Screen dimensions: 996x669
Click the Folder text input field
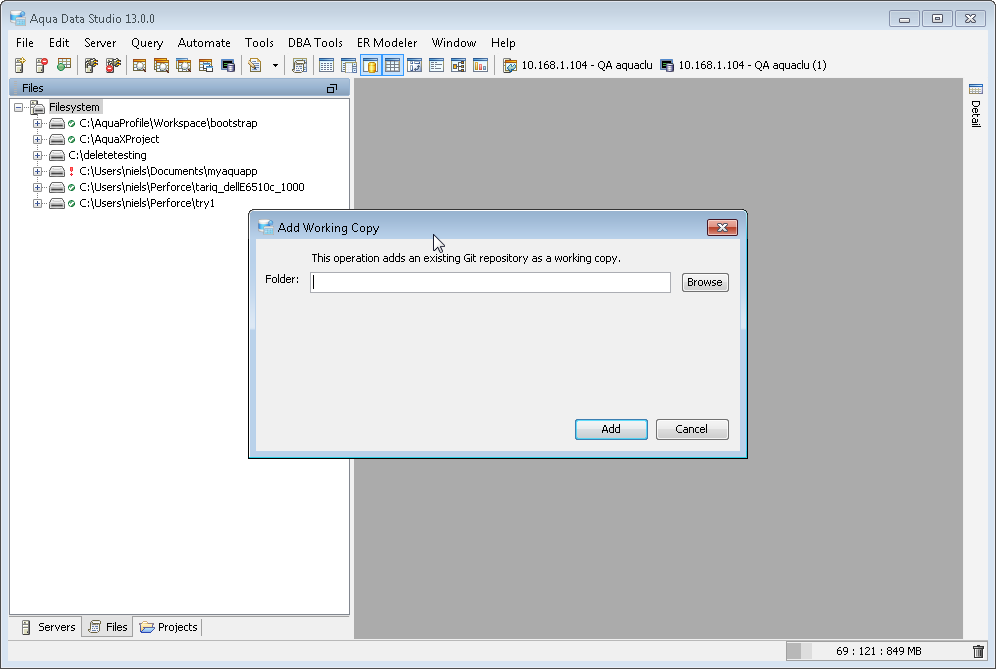click(490, 282)
